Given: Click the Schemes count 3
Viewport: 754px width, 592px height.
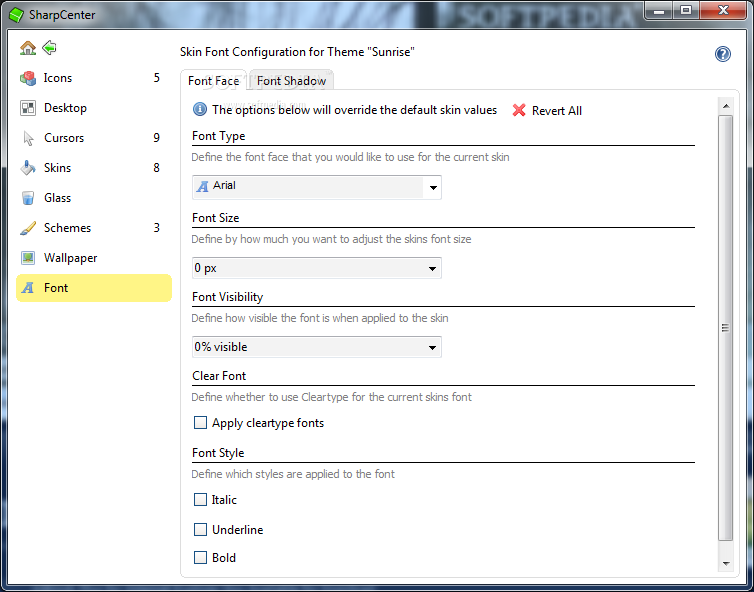Looking at the screenshot, I should click(157, 228).
